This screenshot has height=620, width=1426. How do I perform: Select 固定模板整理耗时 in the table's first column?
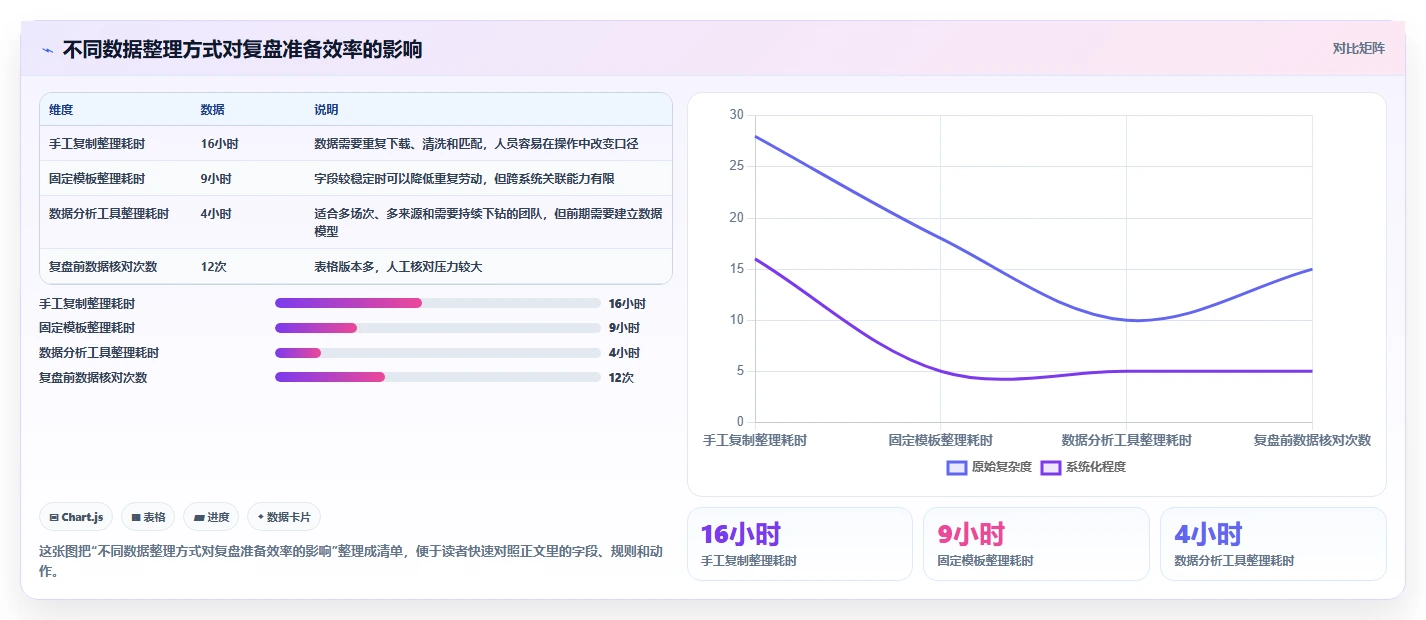pos(97,179)
